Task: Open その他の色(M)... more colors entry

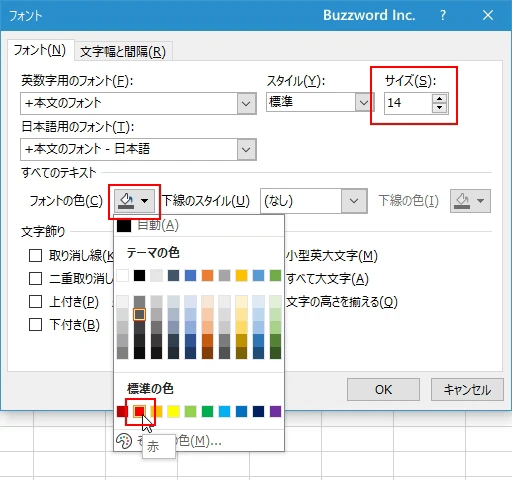Action: coord(199,441)
